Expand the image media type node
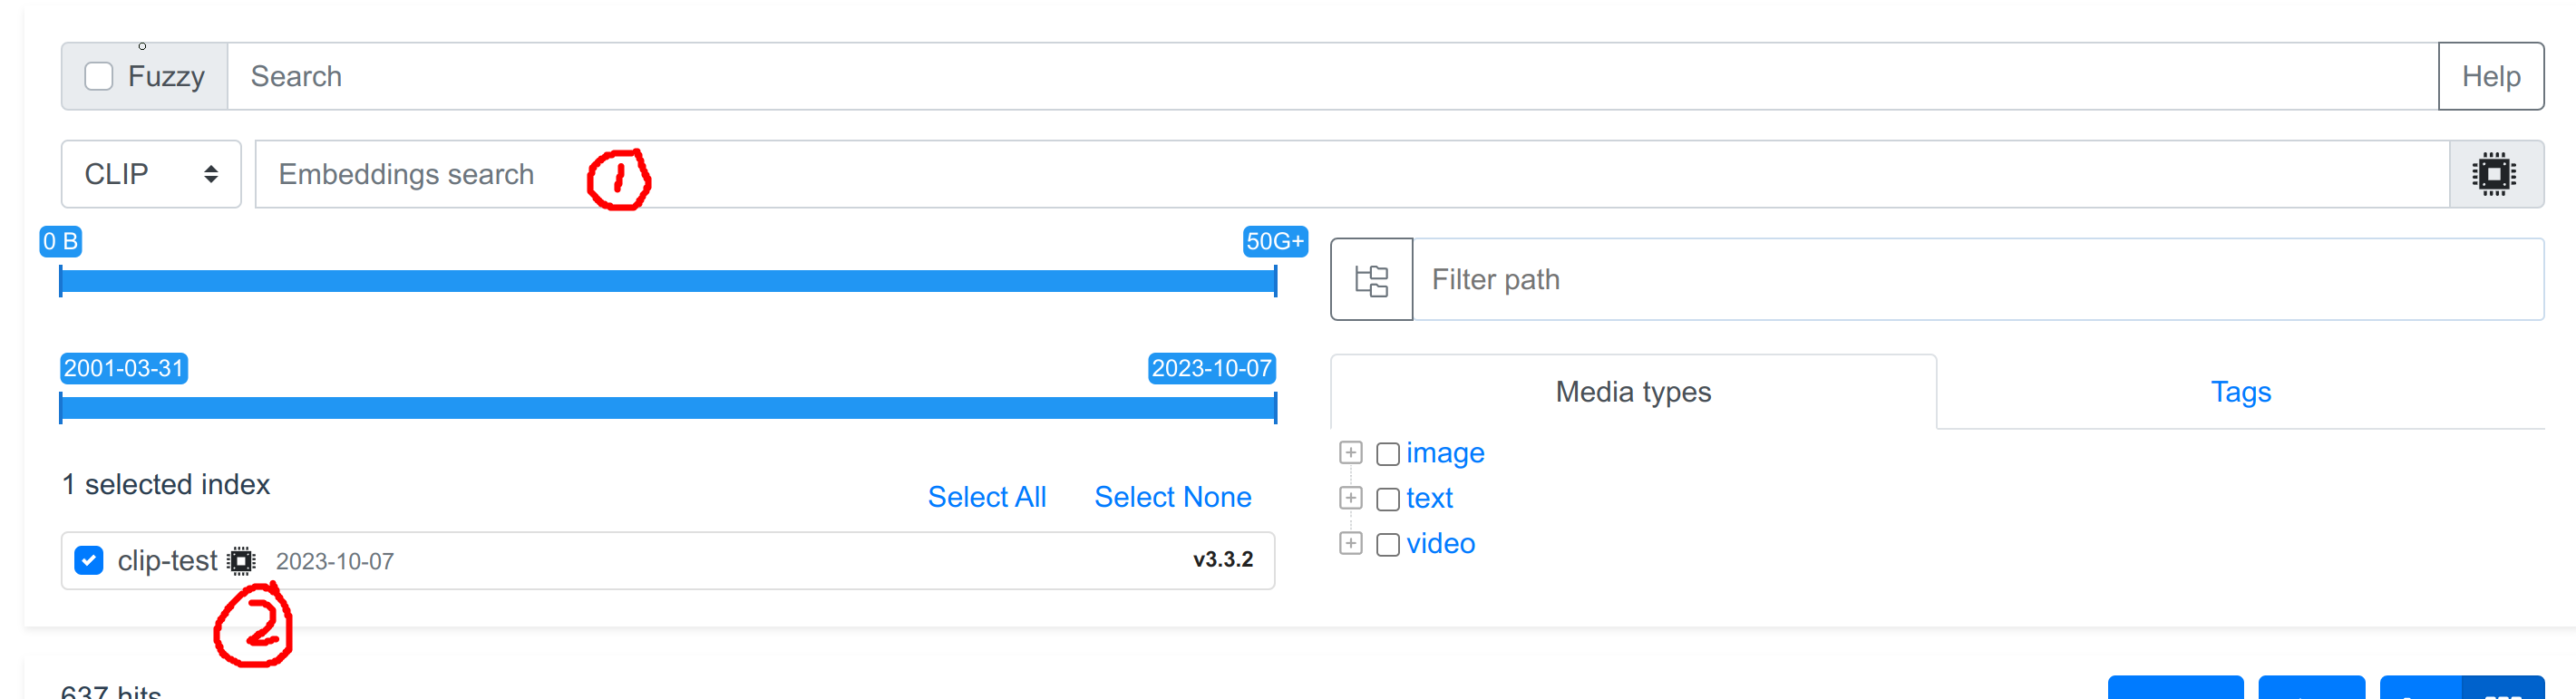Image resolution: width=2576 pixels, height=699 pixels. (1350, 453)
